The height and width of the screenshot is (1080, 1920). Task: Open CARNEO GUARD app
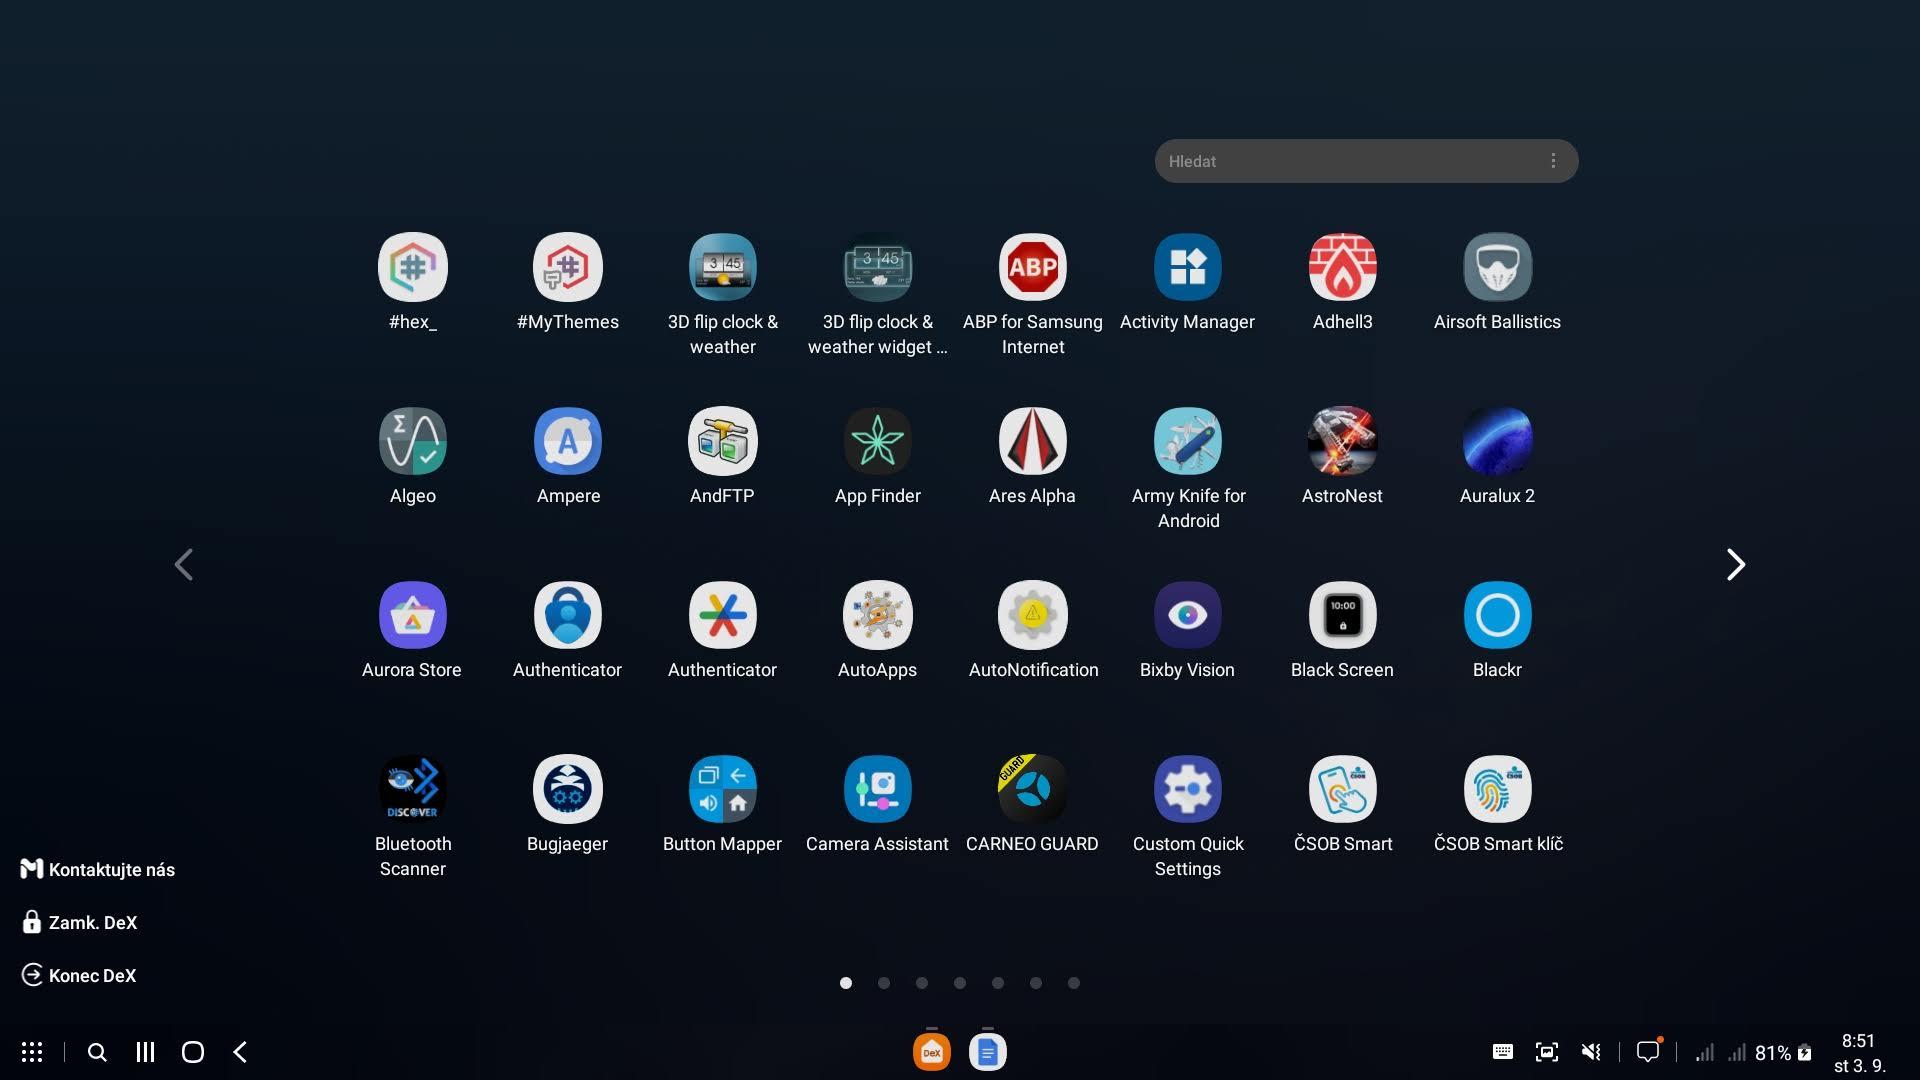point(1032,789)
